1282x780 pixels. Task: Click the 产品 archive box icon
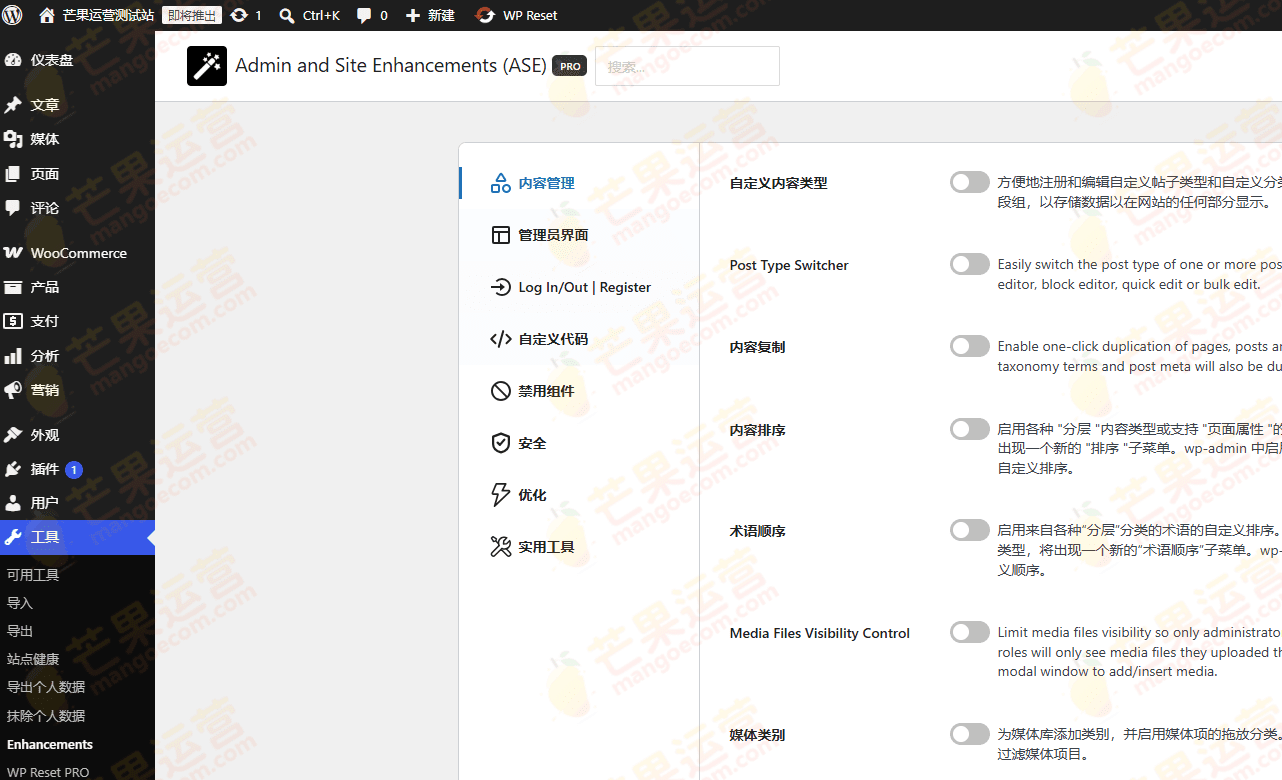click(13, 287)
